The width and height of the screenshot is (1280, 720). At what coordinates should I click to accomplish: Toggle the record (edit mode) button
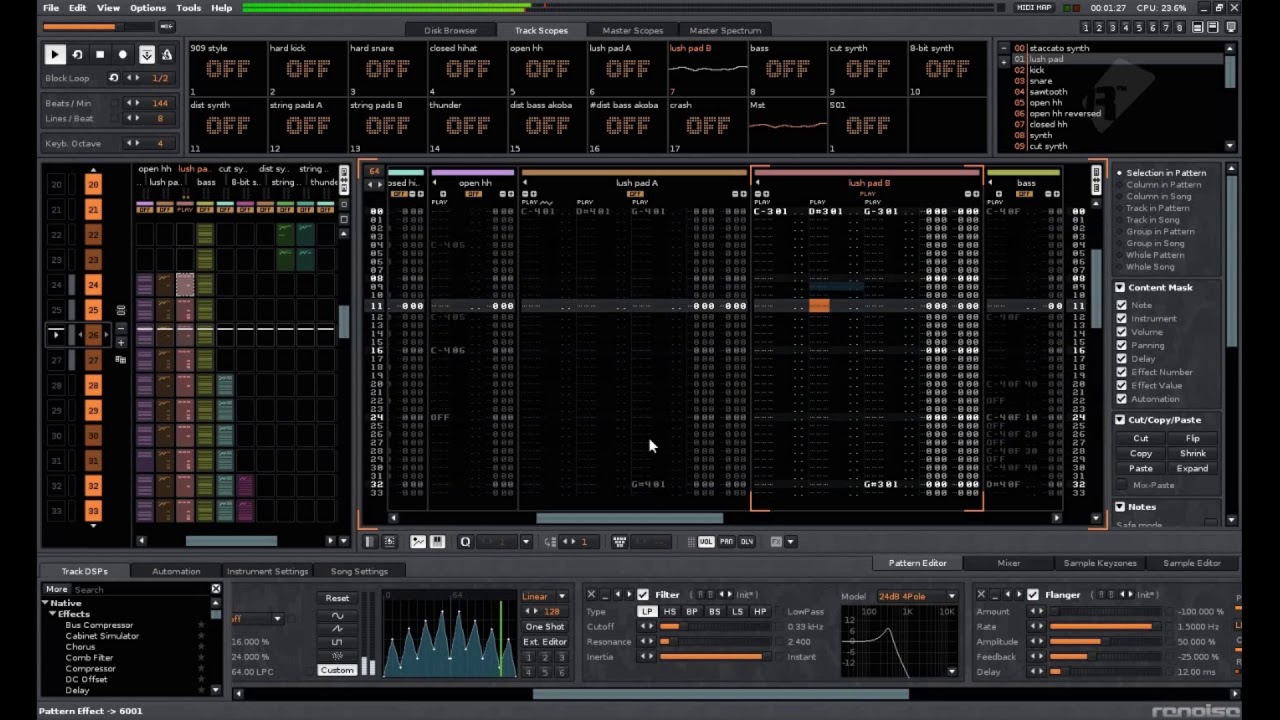coord(123,55)
